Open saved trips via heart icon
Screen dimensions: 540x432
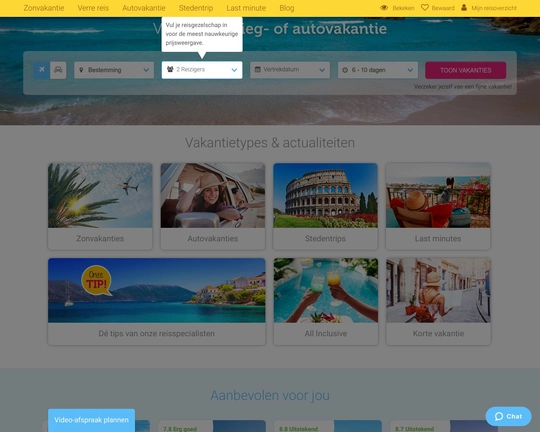[x=425, y=7]
